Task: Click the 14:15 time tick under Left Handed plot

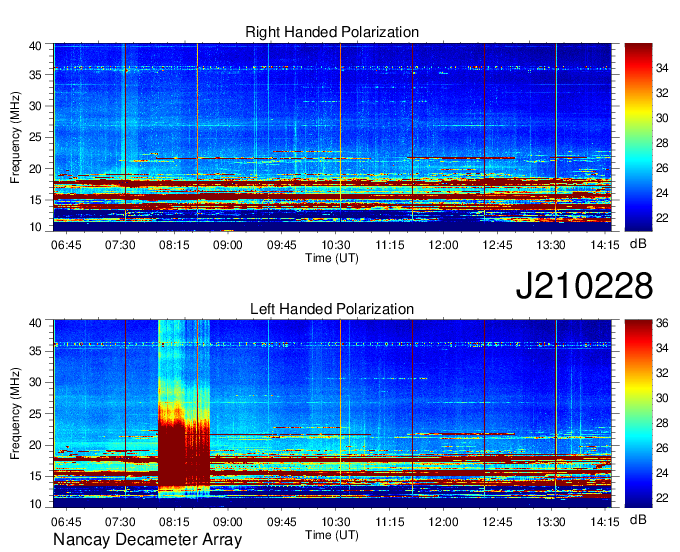Action: click(x=605, y=522)
